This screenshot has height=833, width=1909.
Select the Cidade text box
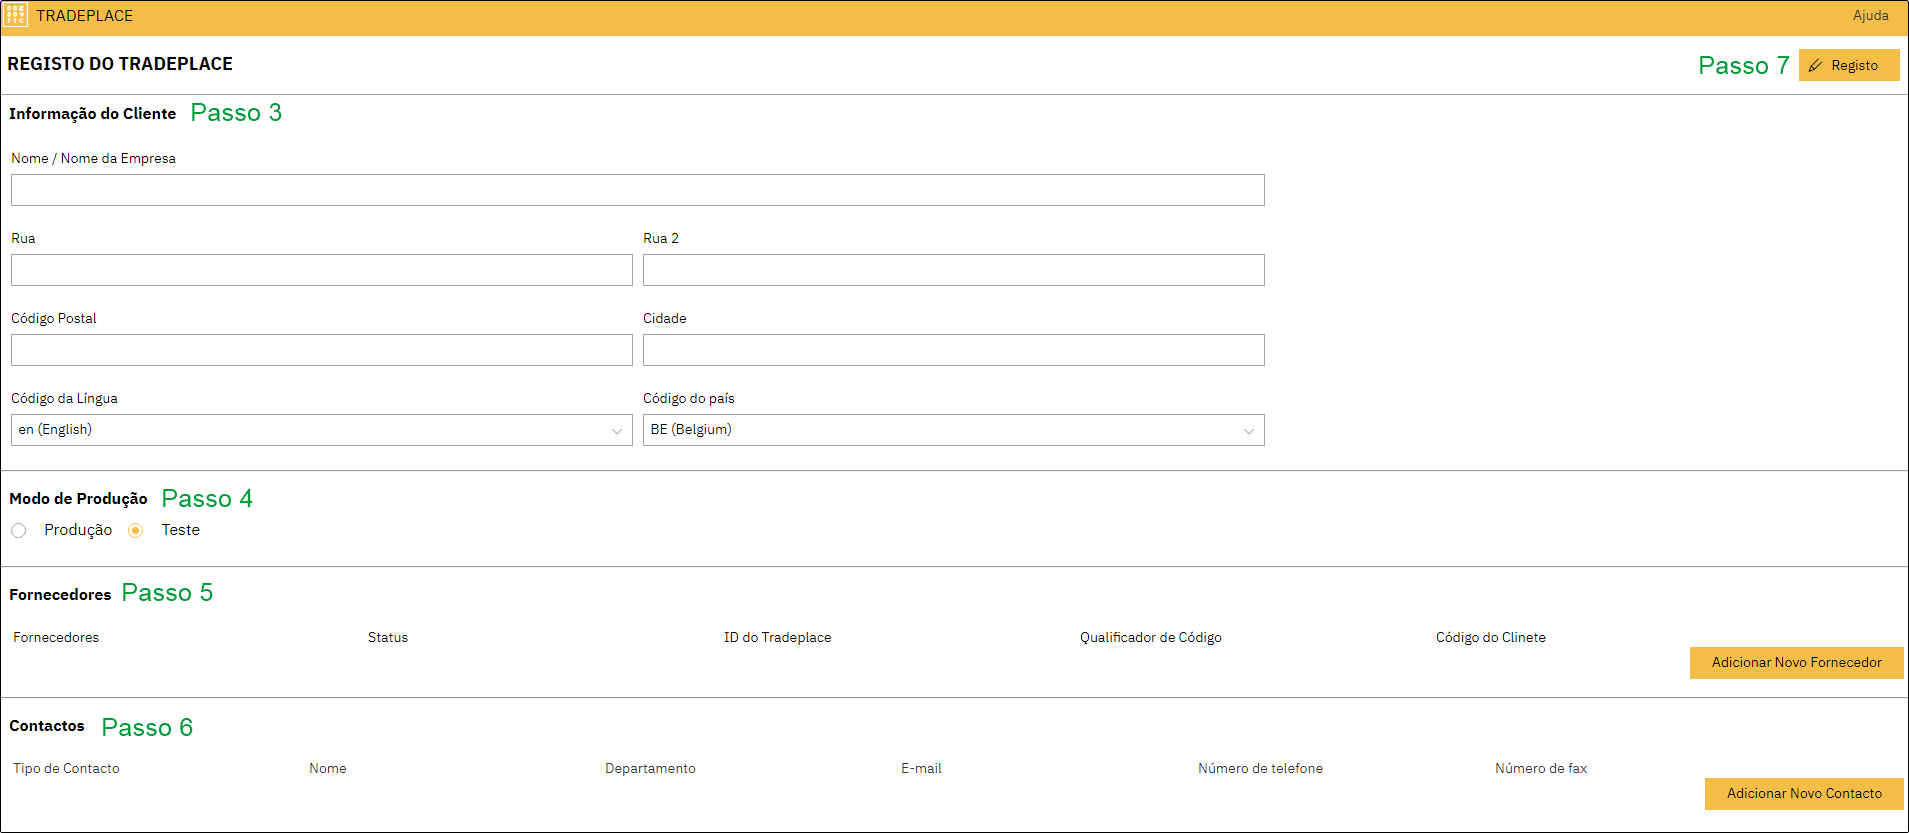point(954,350)
